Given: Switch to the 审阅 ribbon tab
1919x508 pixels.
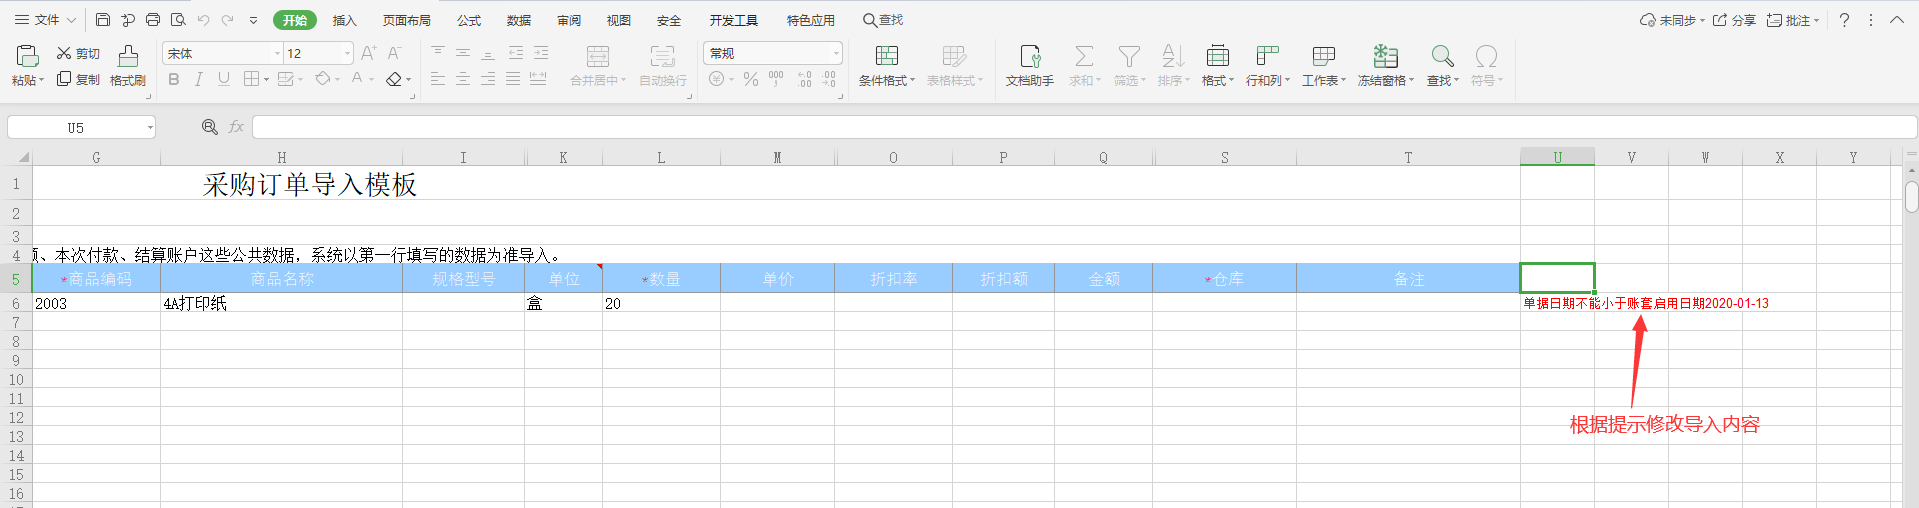Looking at the screenshot, I should tap(569, 20).
